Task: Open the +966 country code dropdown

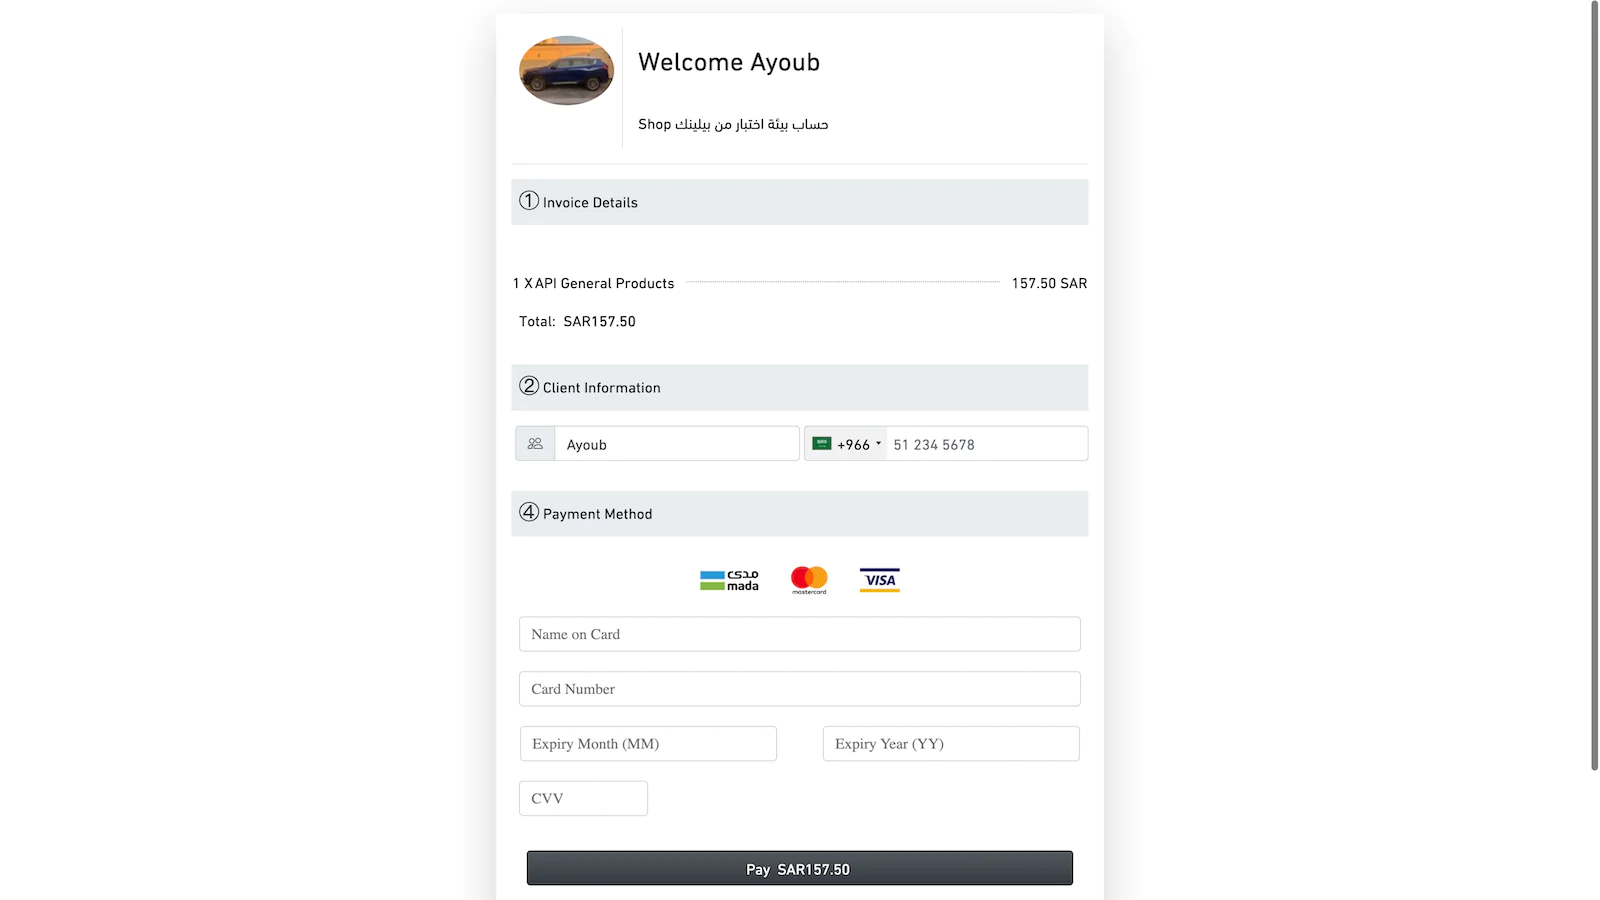Action: pos(846,444)
